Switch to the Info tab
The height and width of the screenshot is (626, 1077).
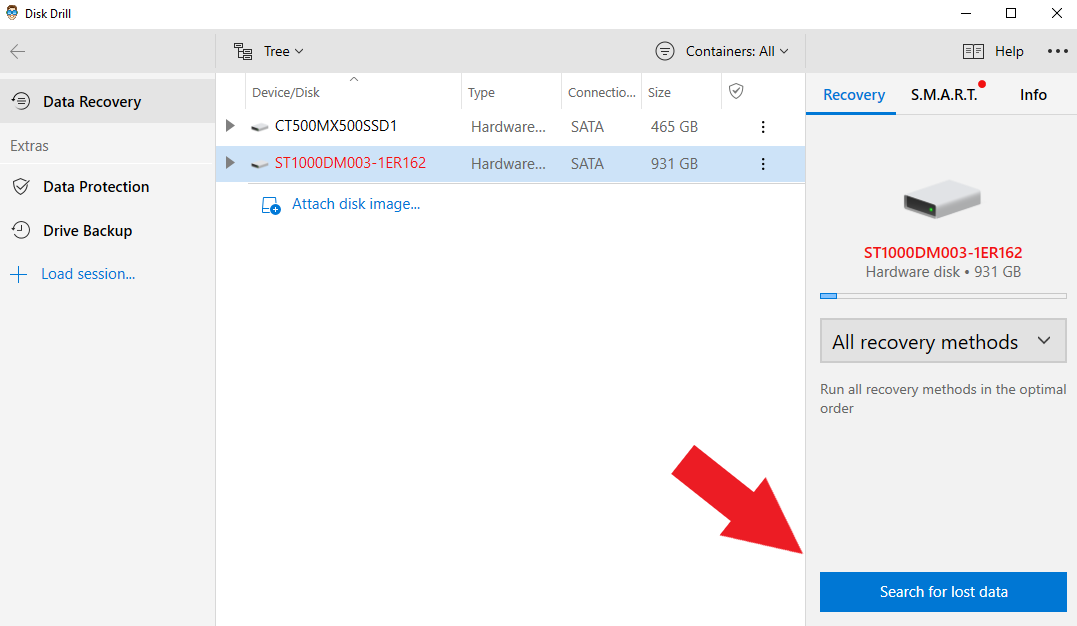click(1033, 95)
